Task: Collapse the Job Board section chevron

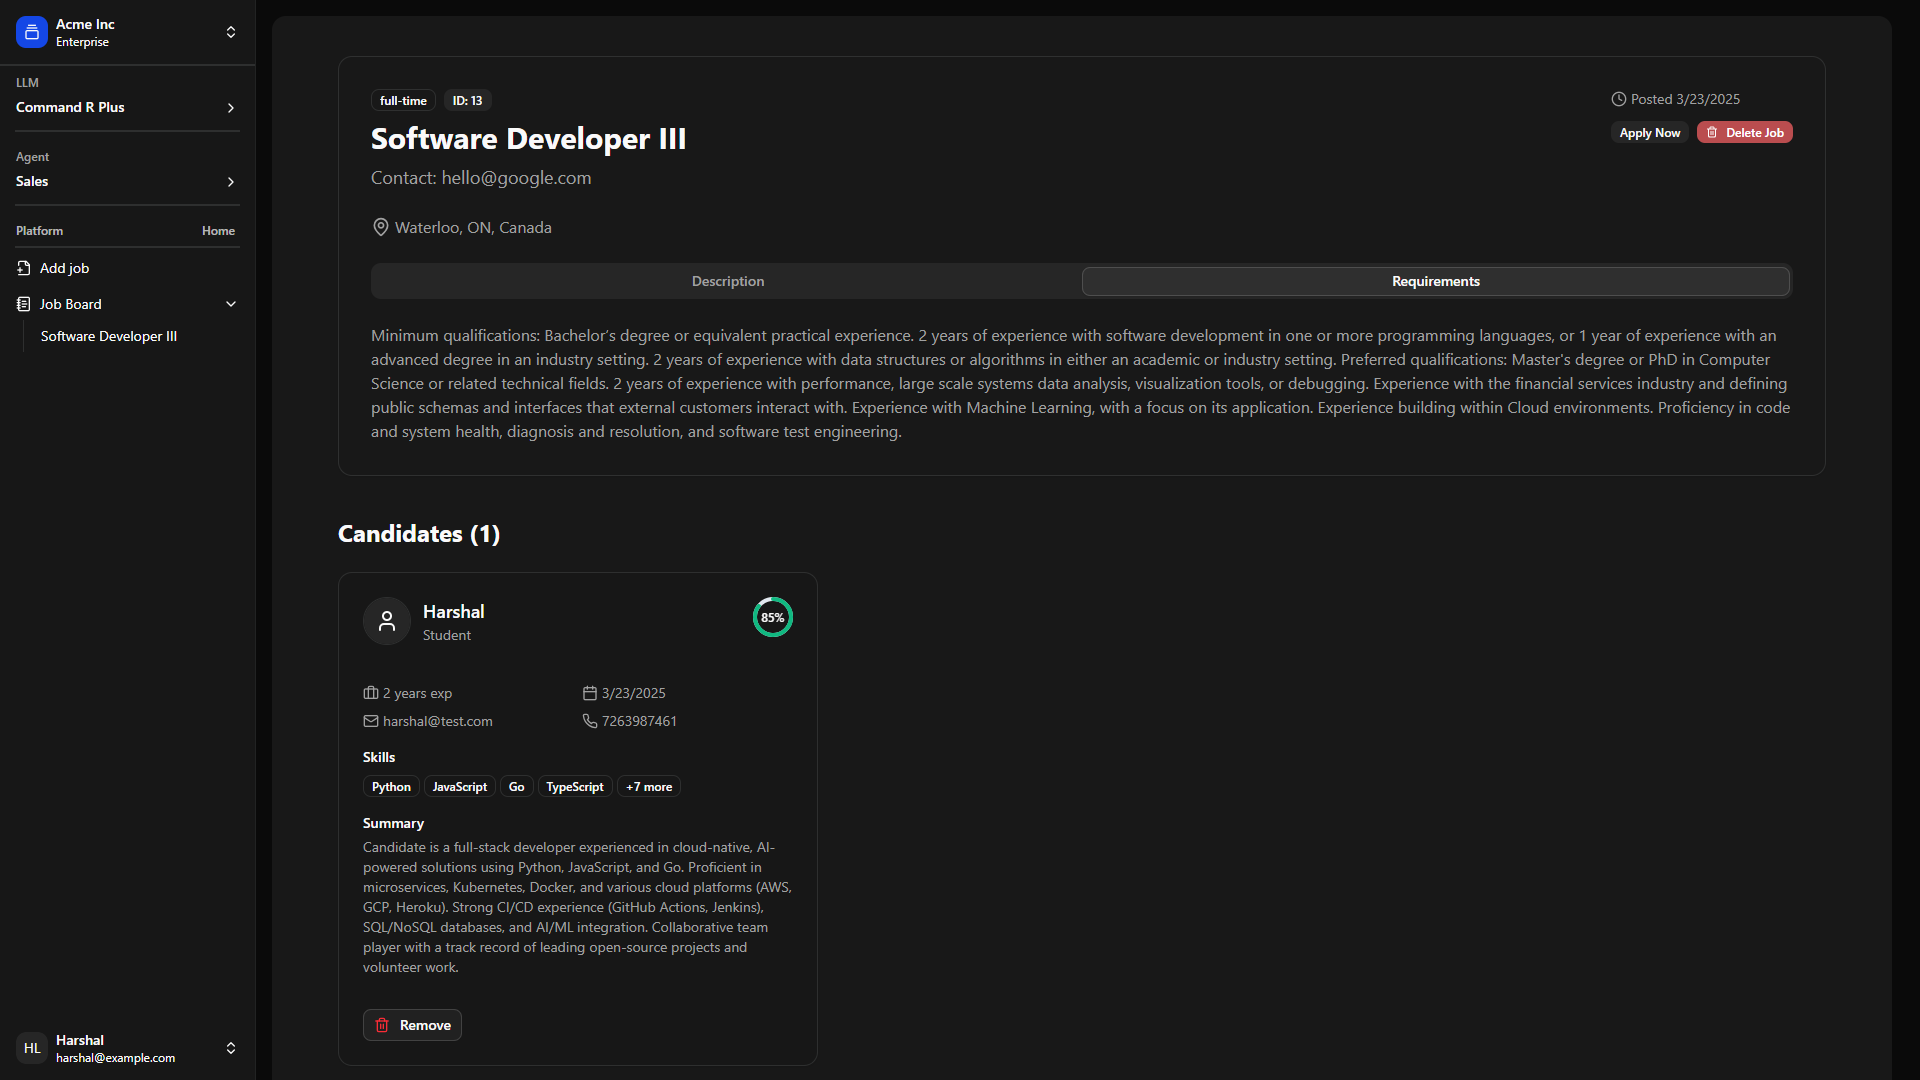Action: (231, 304)
